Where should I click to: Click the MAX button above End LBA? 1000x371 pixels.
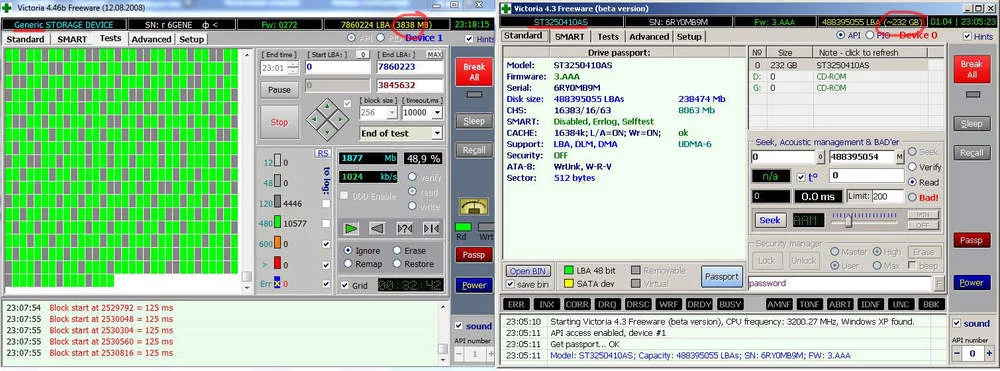(435, 55)
